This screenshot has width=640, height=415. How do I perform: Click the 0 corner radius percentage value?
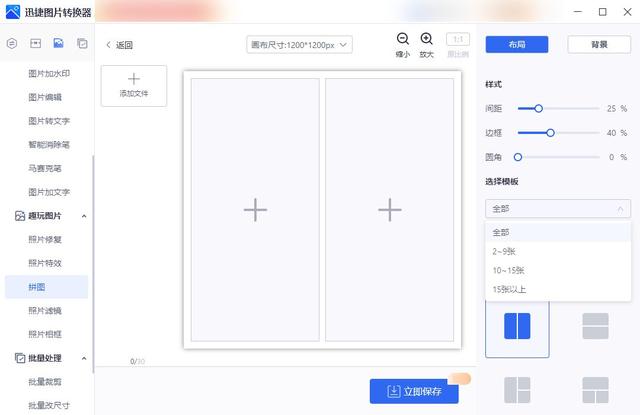(x=611, y=157)
